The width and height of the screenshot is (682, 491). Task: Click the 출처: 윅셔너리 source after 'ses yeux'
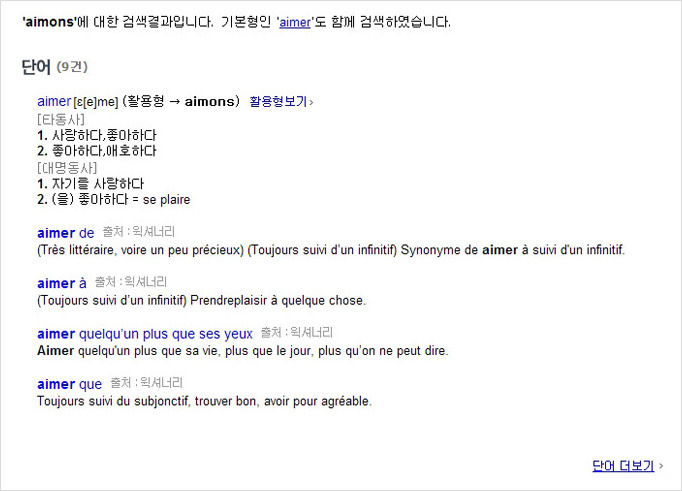click(296, 333)
